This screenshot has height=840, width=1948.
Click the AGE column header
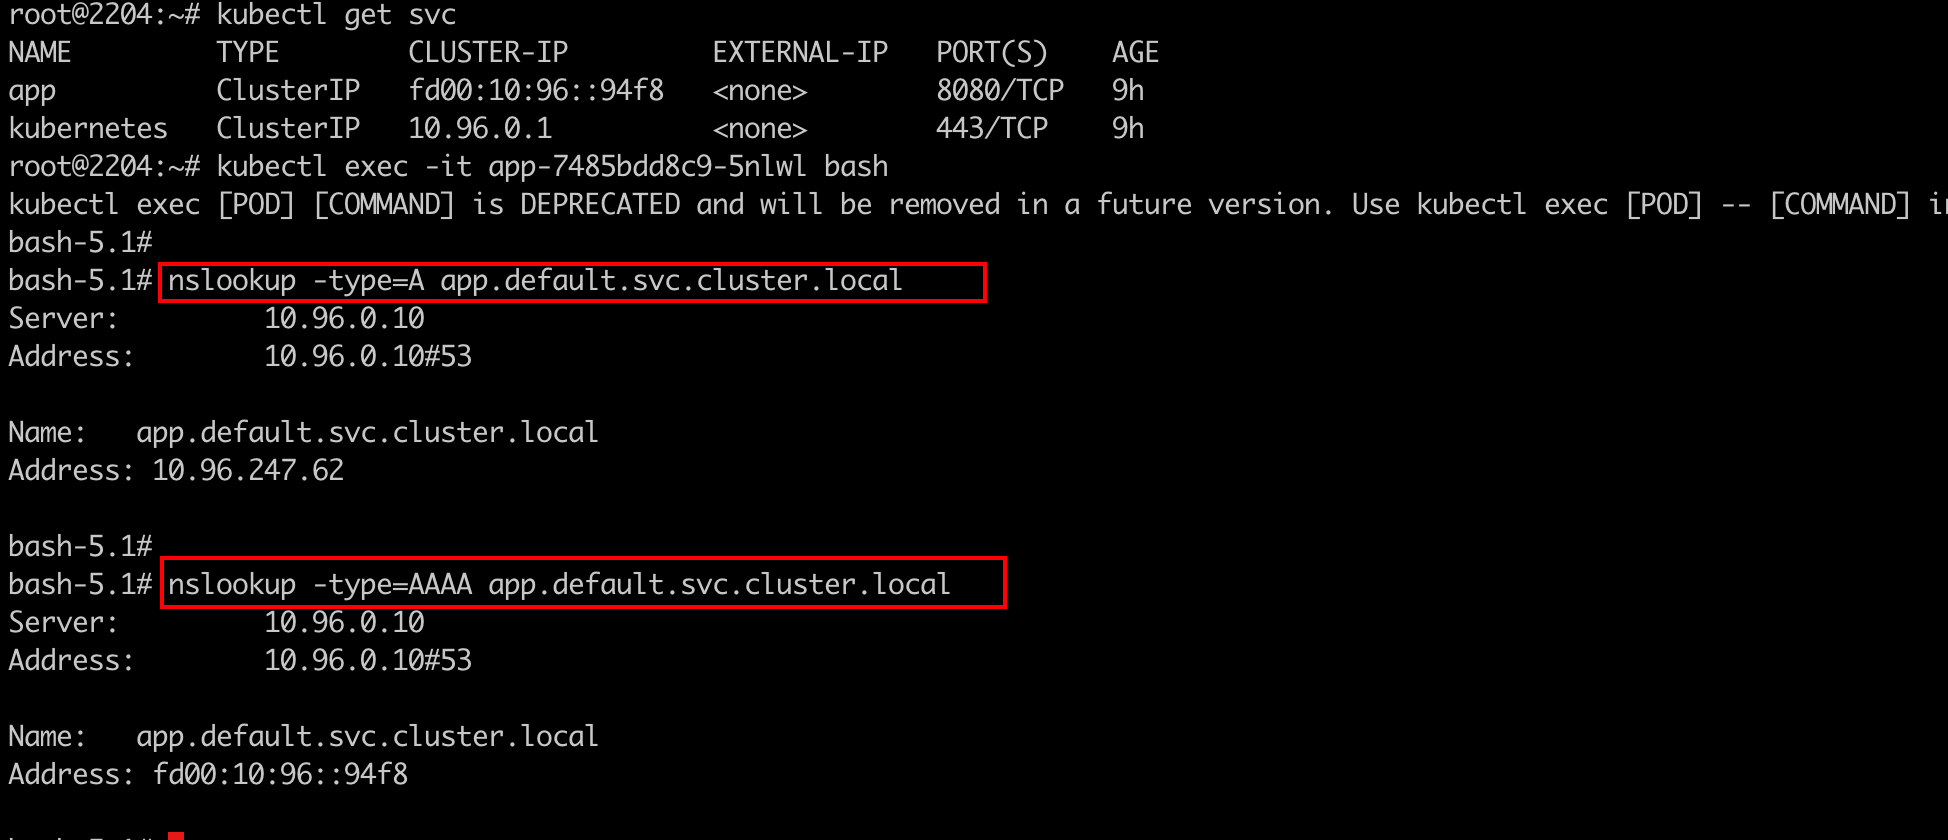1135,53
